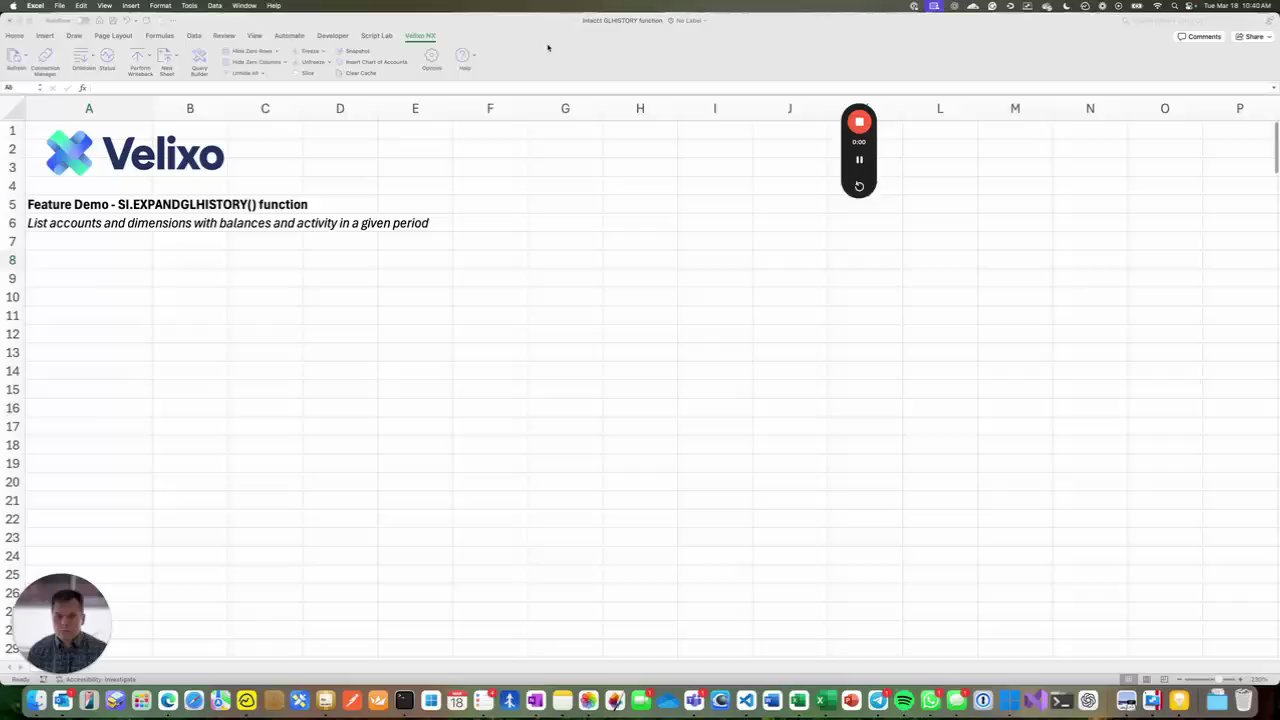Expand the Hide Zero Columns dropdown
This screenshot has width=1280, height=720.
tap(285, 62)
